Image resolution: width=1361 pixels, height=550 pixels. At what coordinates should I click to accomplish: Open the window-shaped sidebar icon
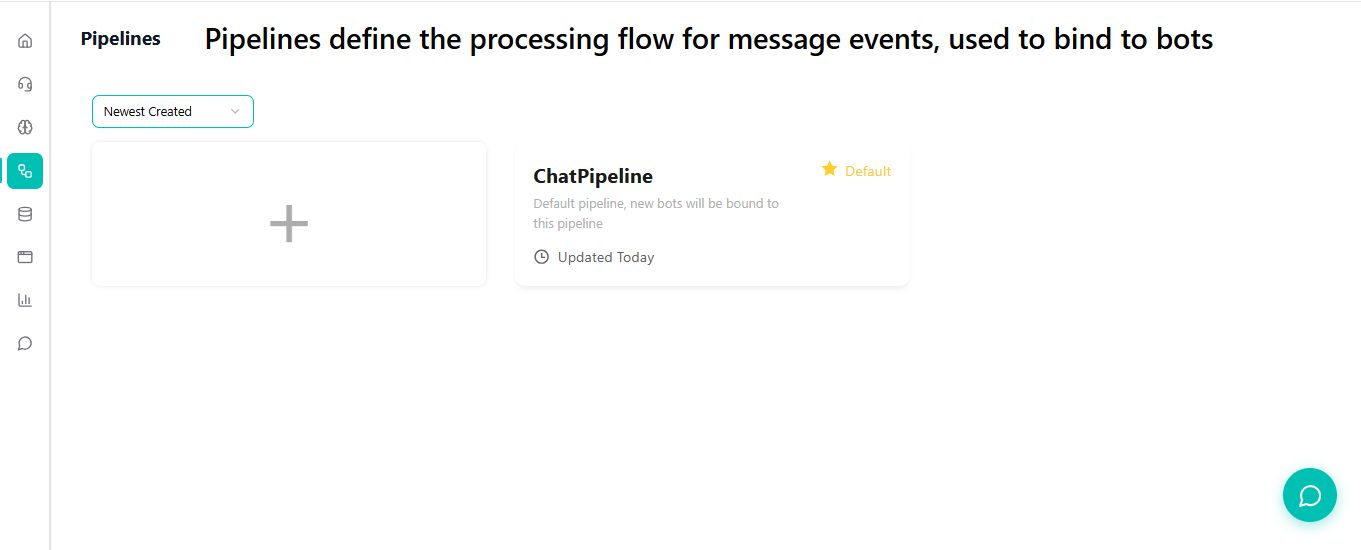point(25,257)
